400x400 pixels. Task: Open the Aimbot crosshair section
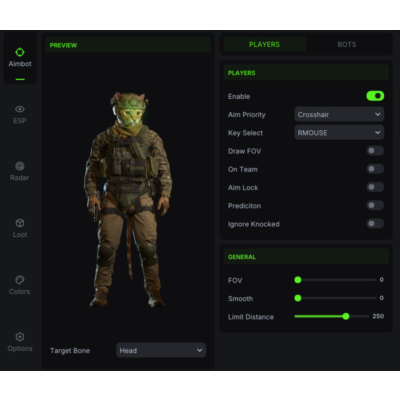point(20,58)
